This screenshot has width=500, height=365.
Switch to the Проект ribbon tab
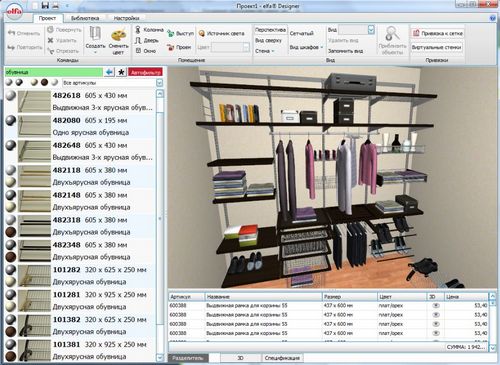click(47, 18)
